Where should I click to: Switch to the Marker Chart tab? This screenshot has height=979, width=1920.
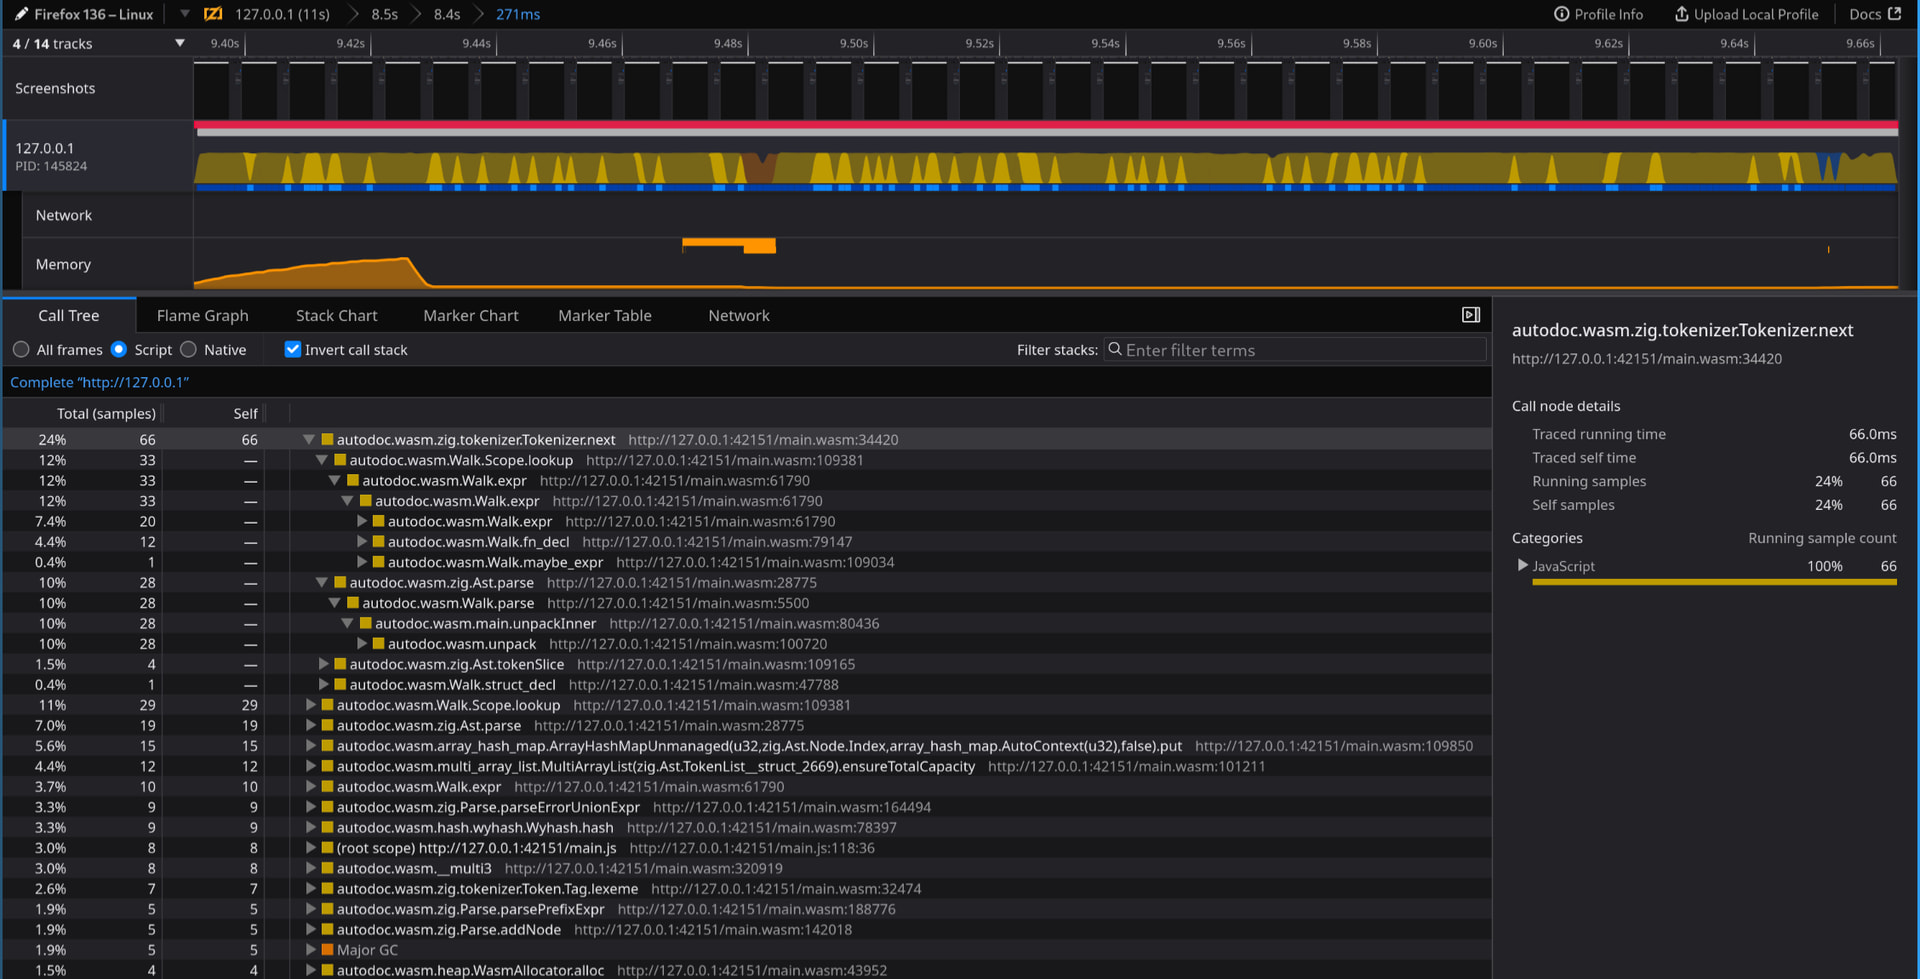tap(470, 315)
